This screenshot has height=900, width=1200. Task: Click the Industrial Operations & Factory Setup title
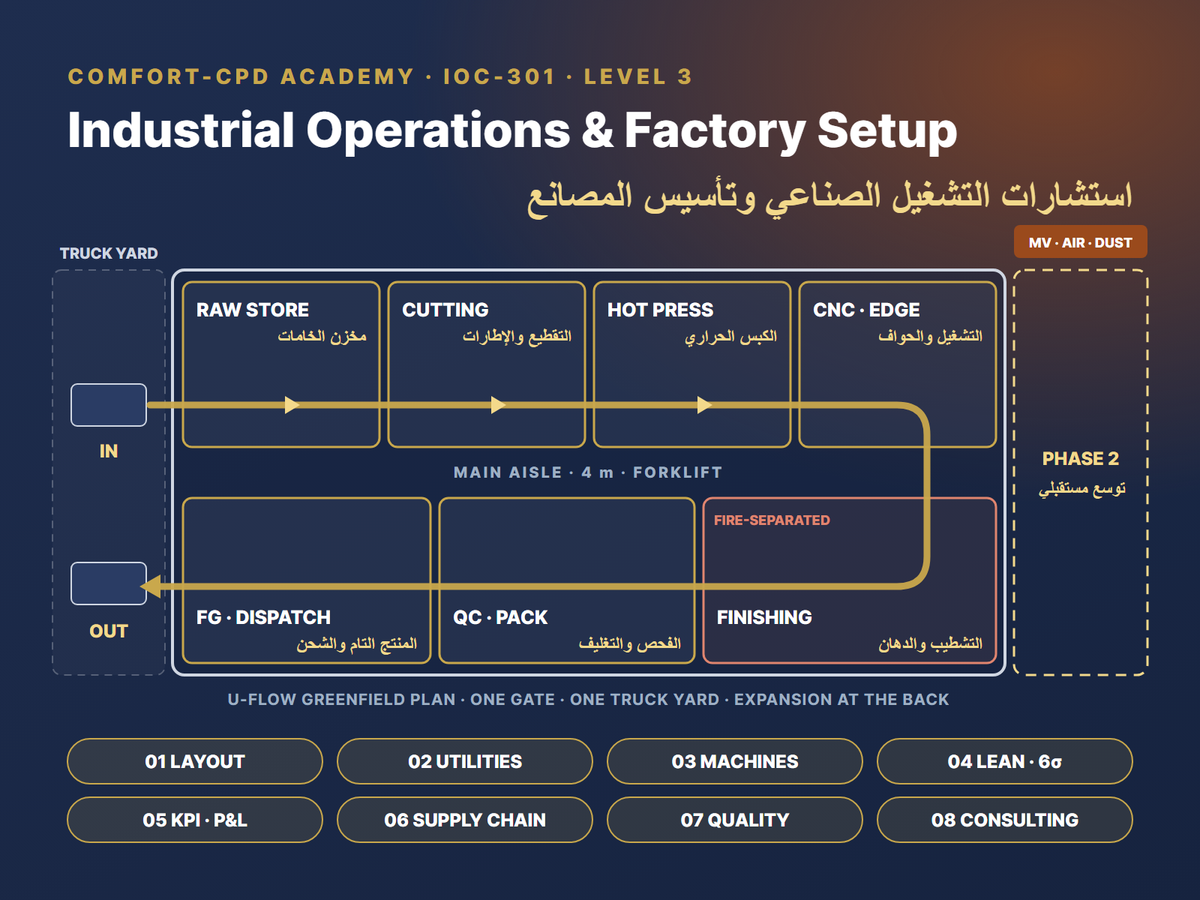(512, 131)
